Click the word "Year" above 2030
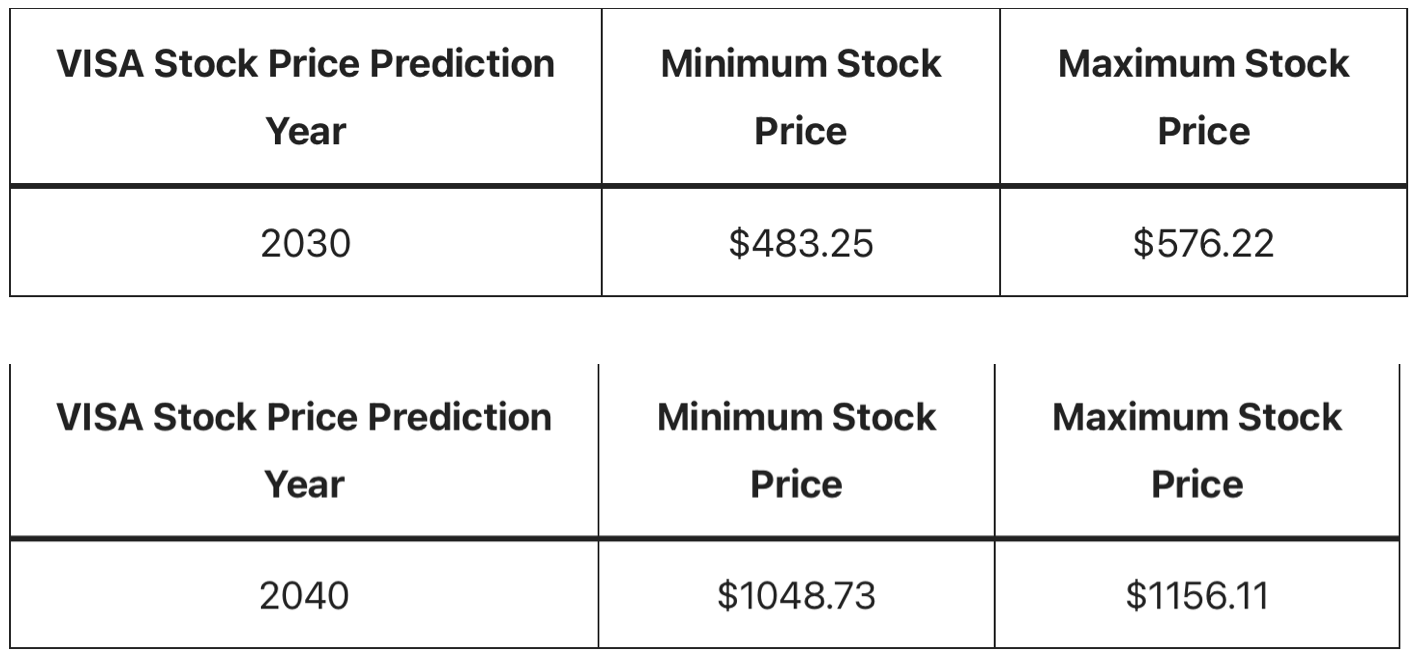1416x658 pixels. 305,132
